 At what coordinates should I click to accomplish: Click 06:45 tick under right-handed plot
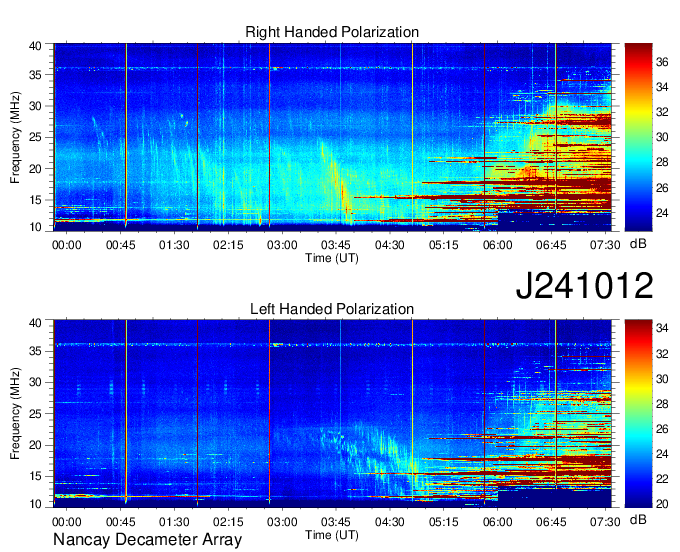551,245
